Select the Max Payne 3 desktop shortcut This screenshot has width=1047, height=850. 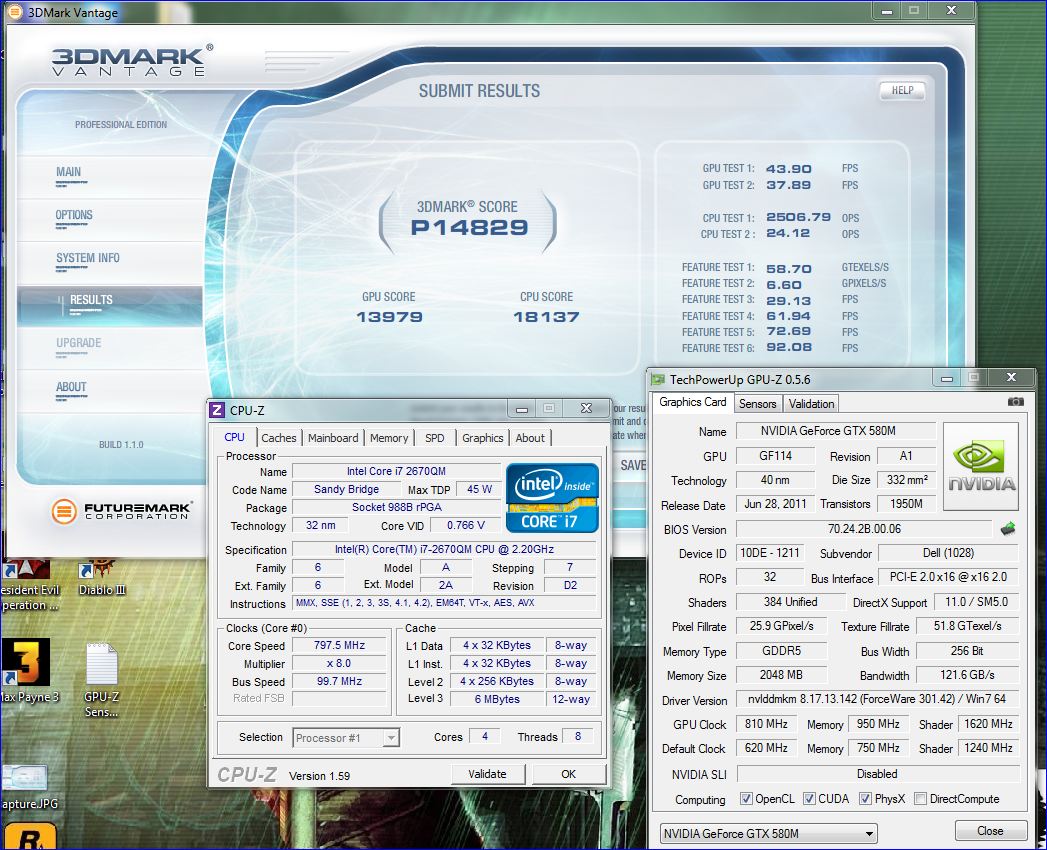pos(29,671)
